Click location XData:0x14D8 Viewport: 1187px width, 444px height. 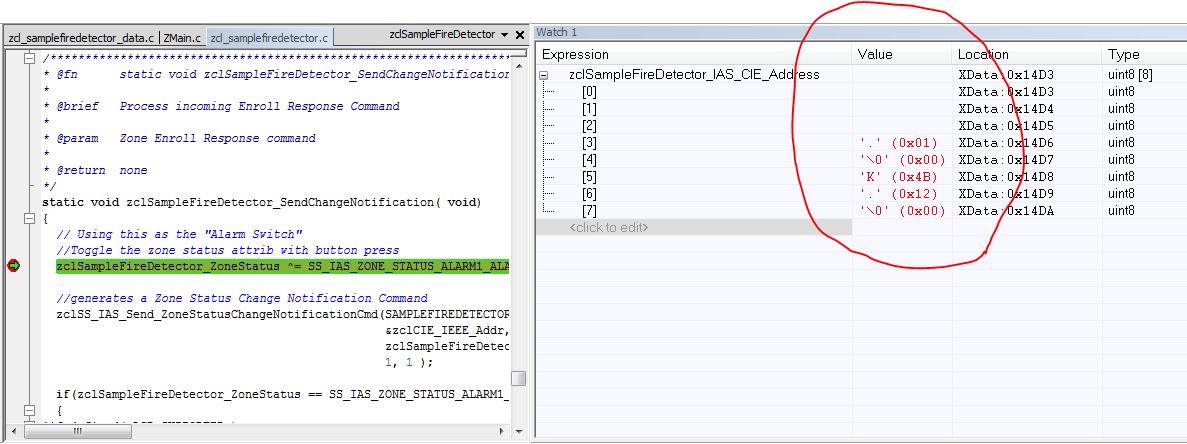point(1006,177)
